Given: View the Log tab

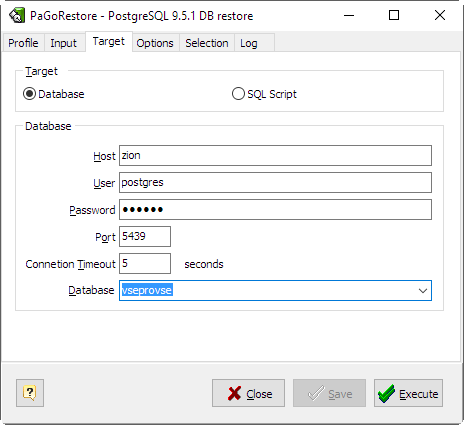Looking at the screenshot, I should pyautogui.click(x=249, y=43).
